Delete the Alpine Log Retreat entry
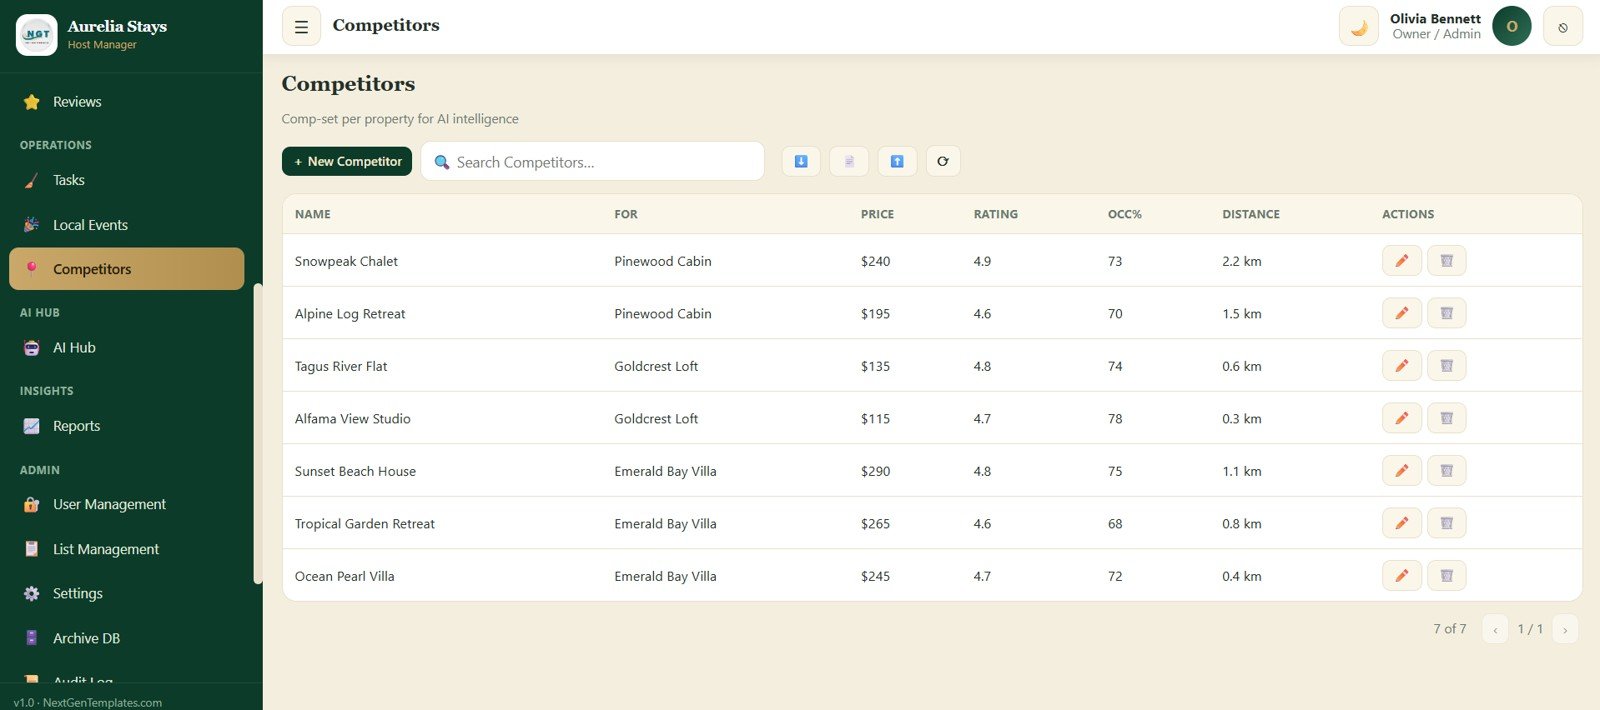 pos(1447,313)
